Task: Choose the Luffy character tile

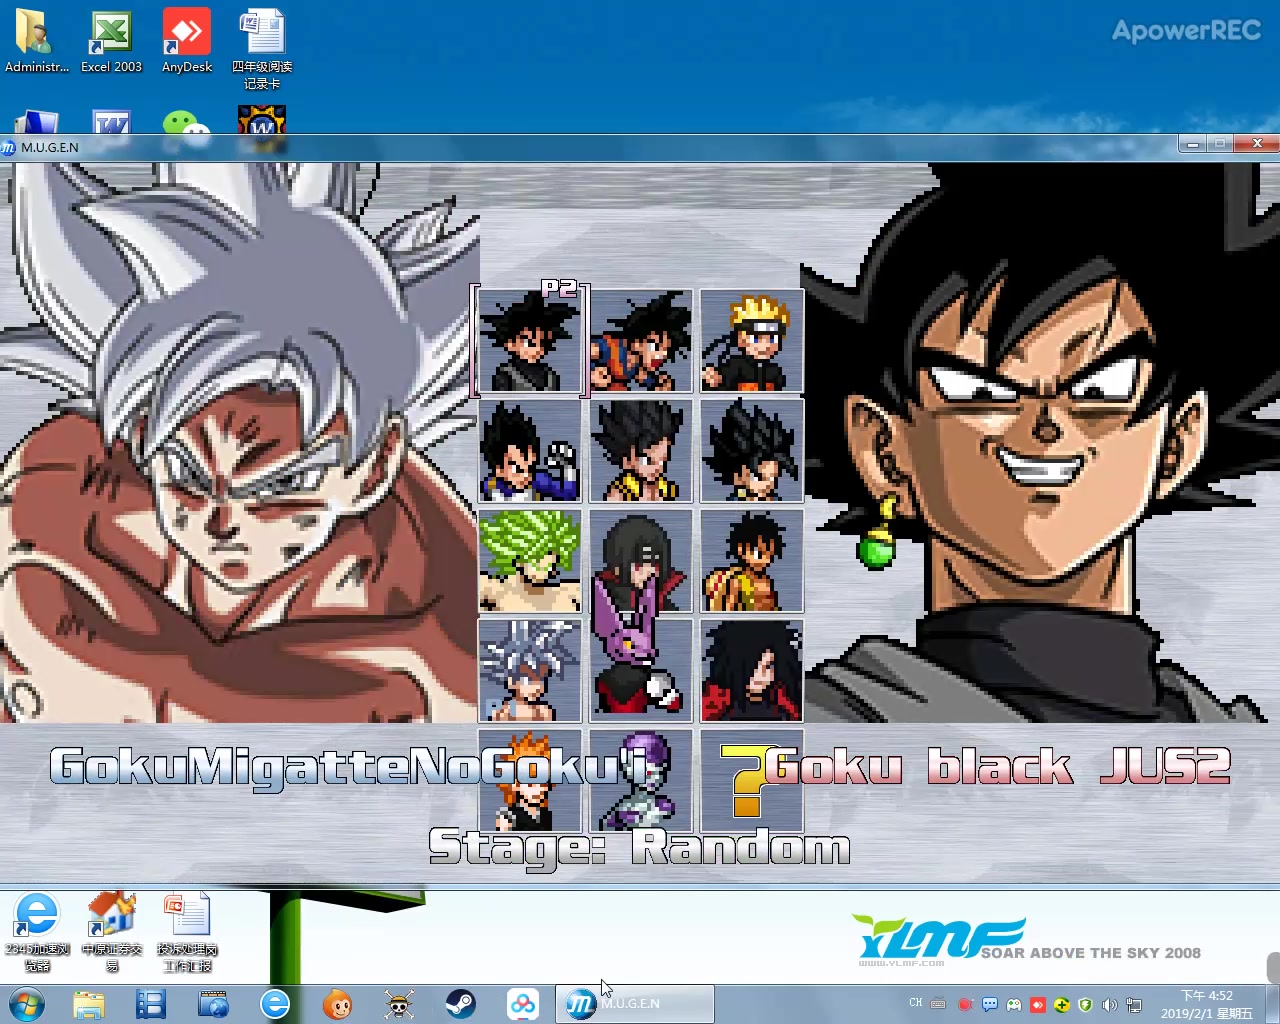Action: (x=752, y=561)
